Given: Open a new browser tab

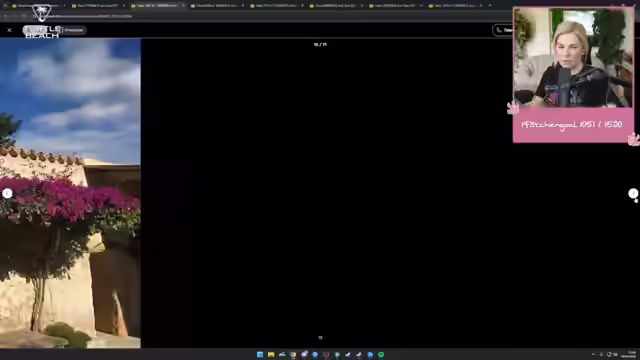Looking at the screenshot, I should 490,6.
